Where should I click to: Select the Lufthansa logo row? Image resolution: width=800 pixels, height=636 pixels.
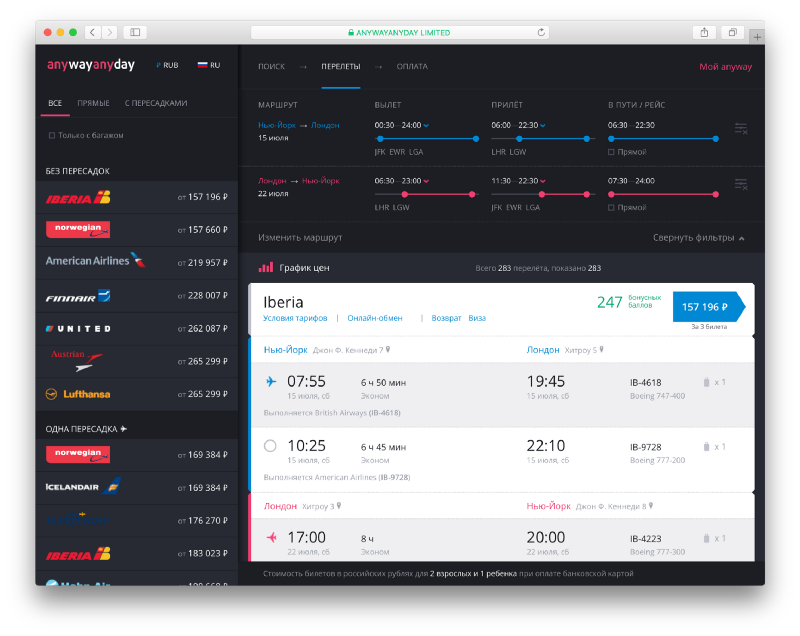137,394
